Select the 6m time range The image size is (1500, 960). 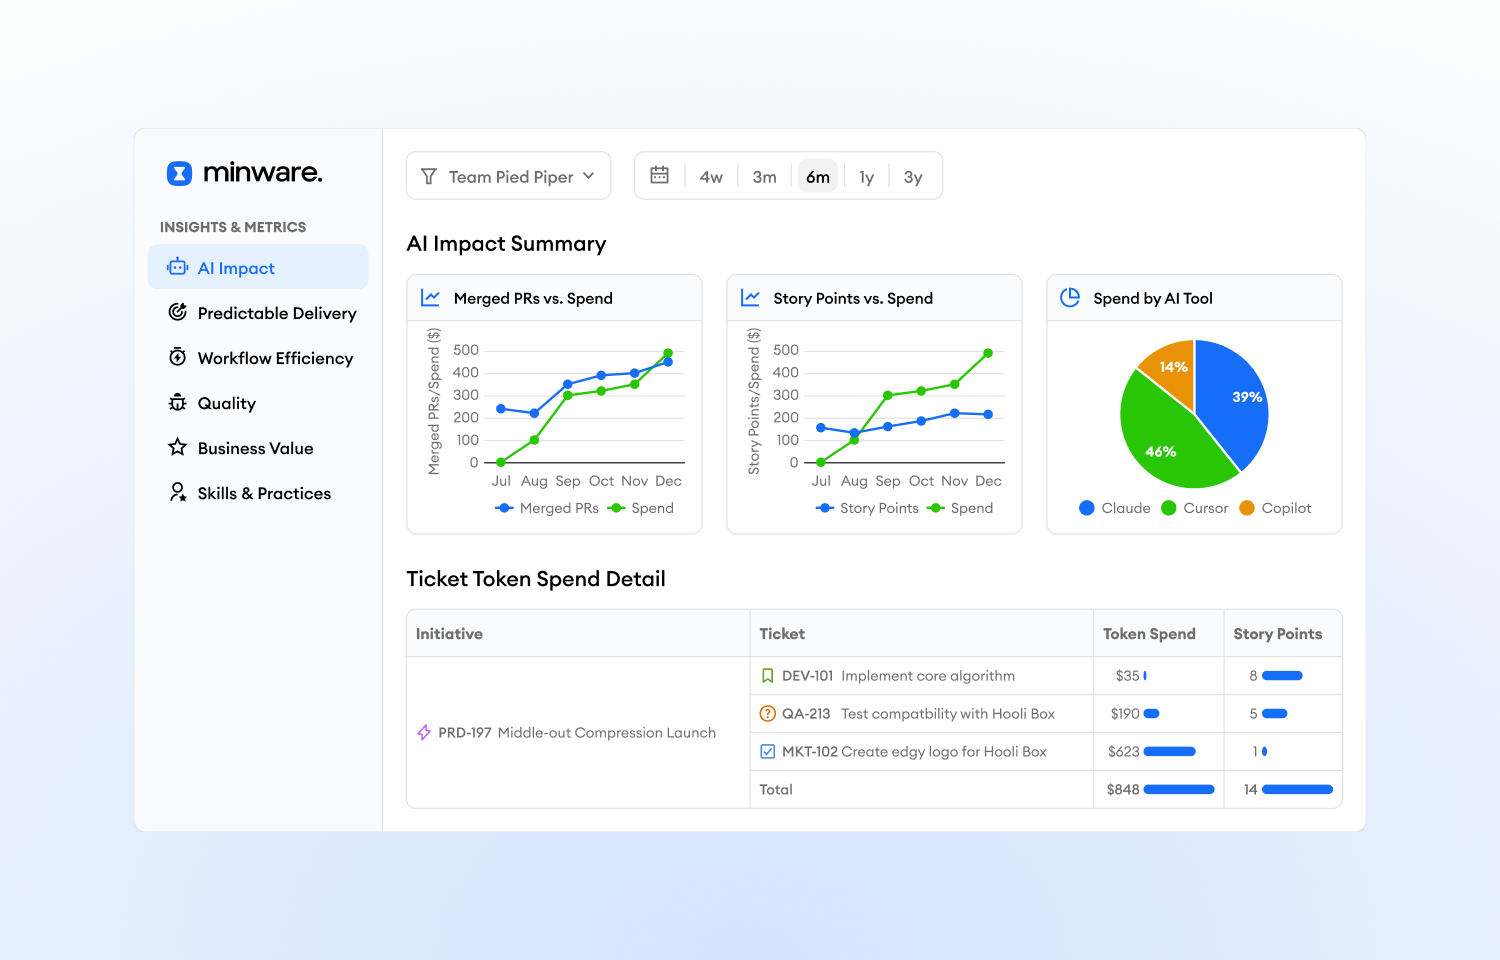(x=818, y=176)
